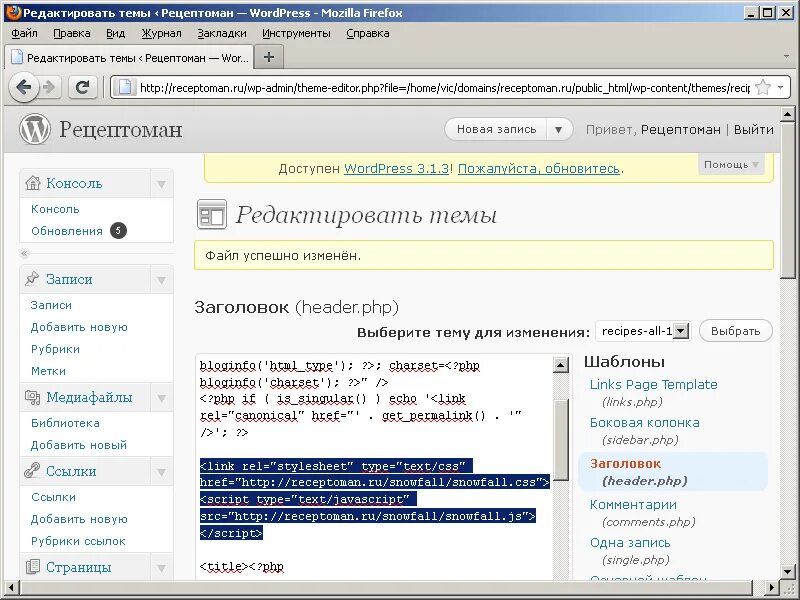The height and width of the screenshot is (600, 800).
Task: Click the Выйти logout link
Action: (x=754, y=130)
